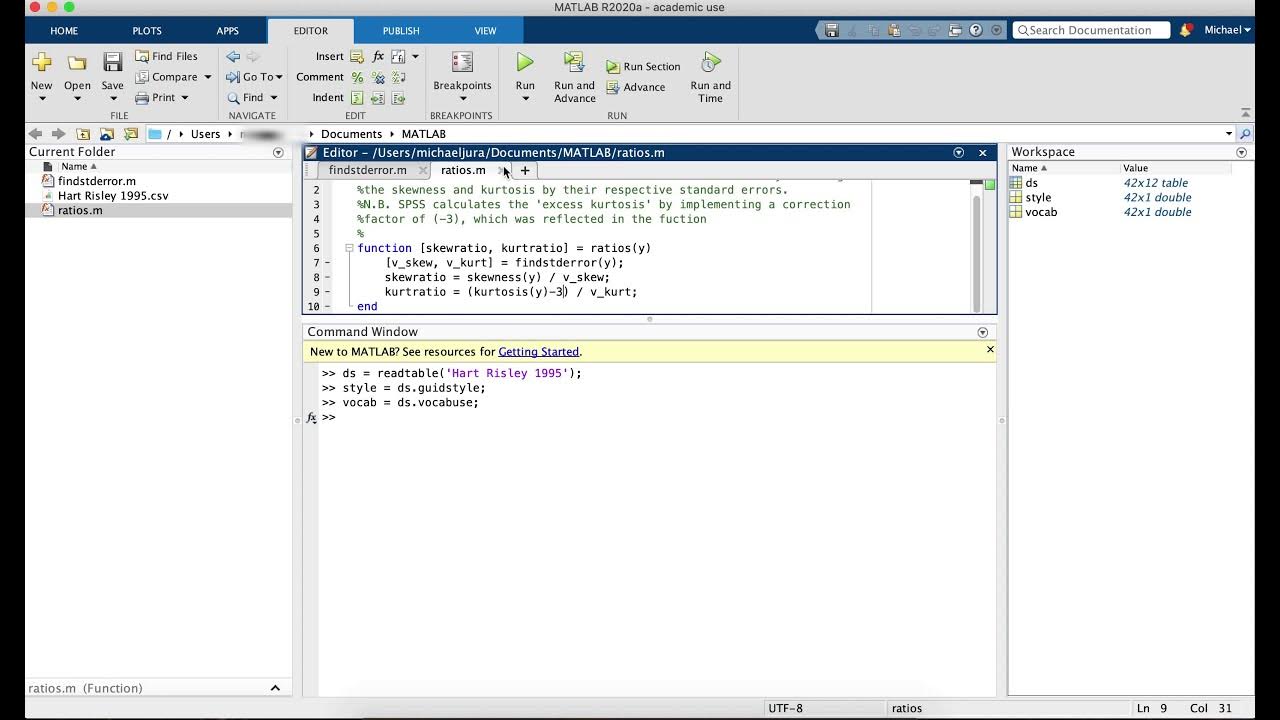The height and width of the screenshot is (720, 1280).
Task: Click Find Files in the File group
Action: click(x=166, y=56)
